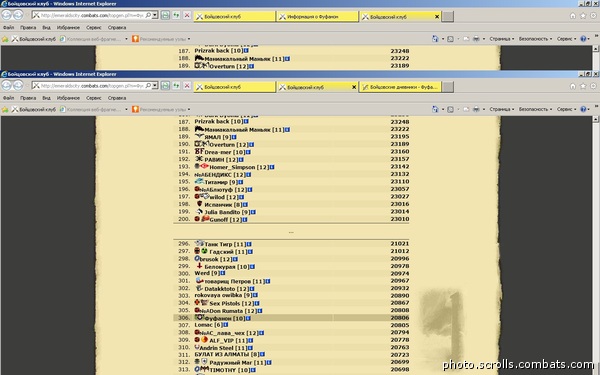The width and height of the screenshot is (600, 375).
Task: Open info icon beside Танк Тигр [11]
Action: 249,244
